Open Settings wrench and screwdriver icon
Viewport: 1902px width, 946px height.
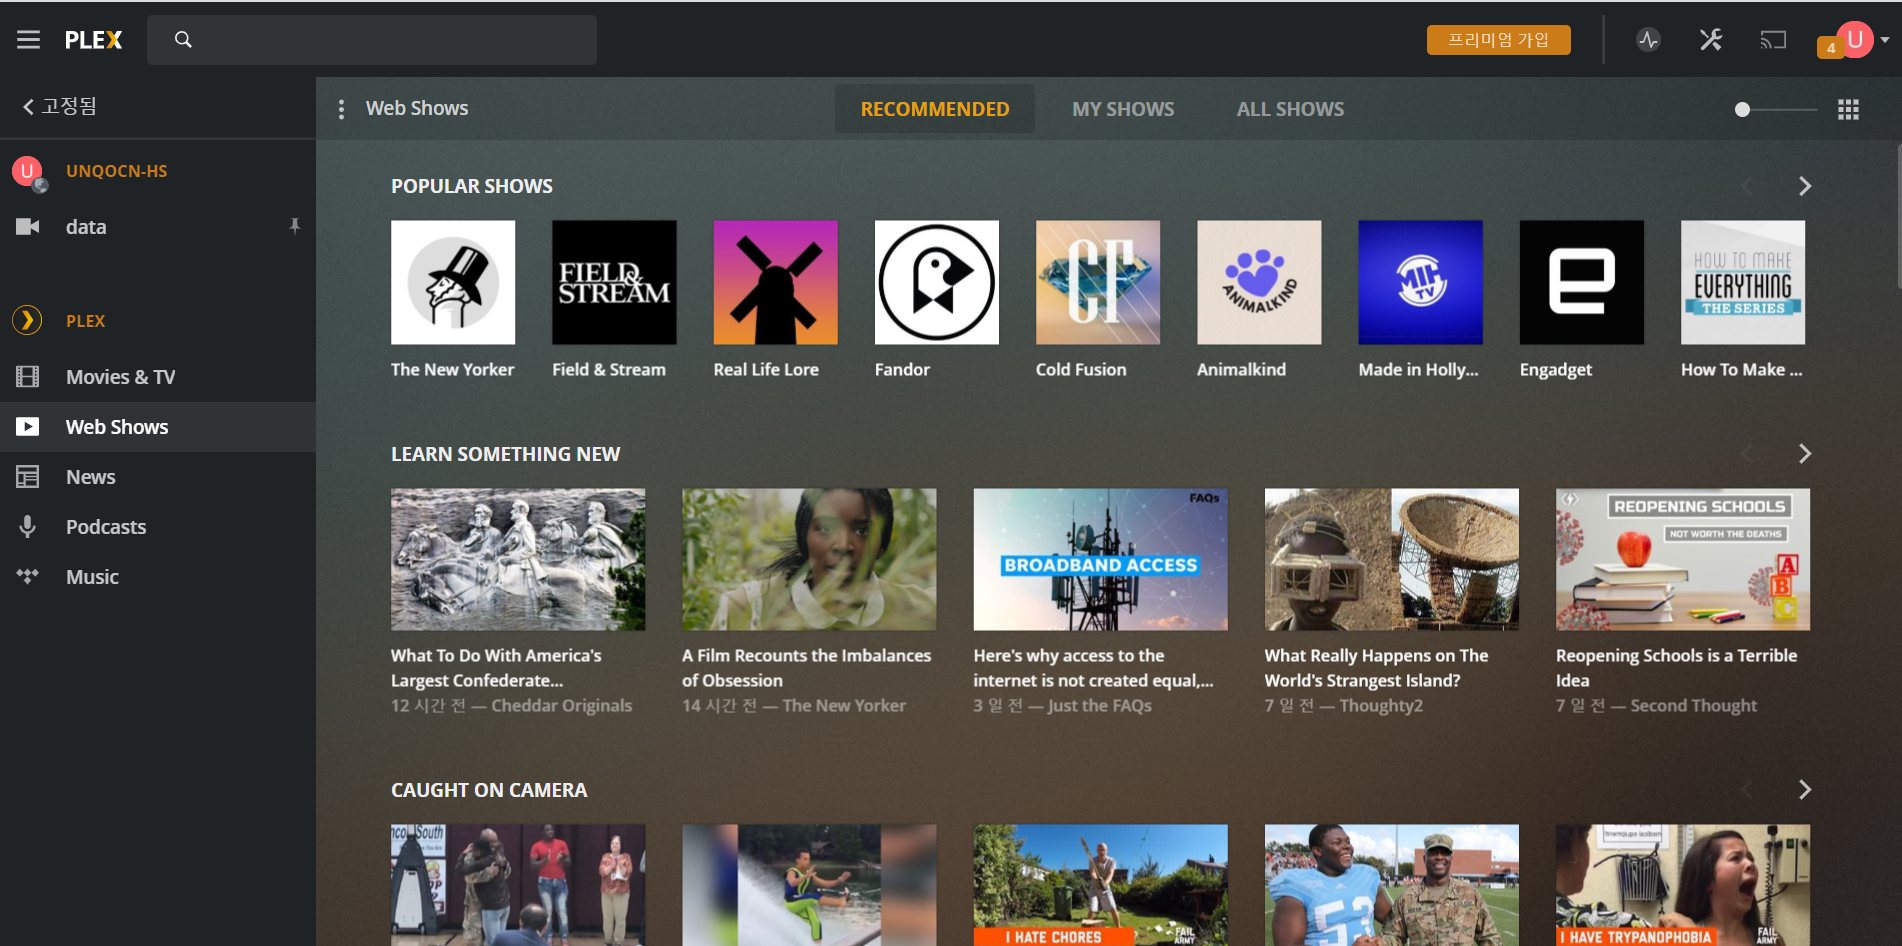pos(1711,40)
